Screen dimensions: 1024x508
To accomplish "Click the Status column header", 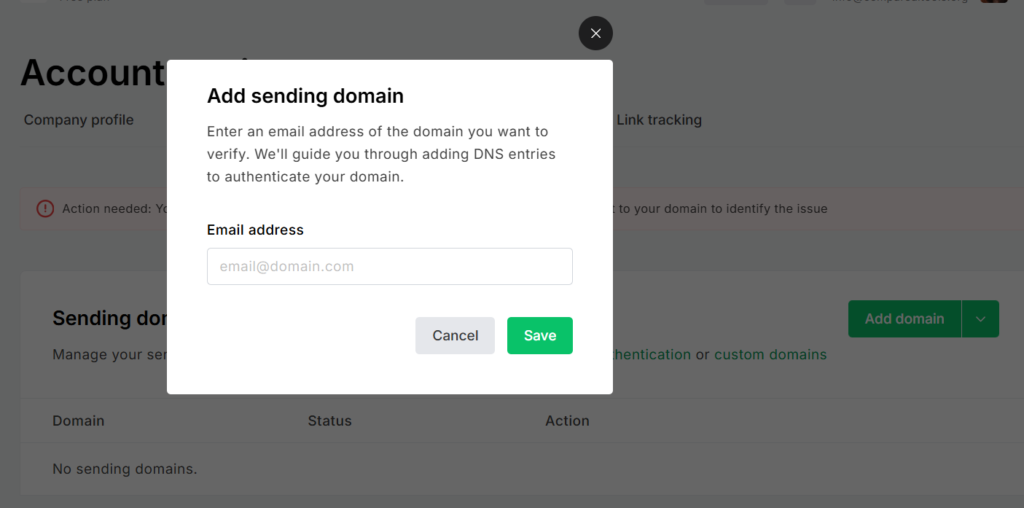I will click(x=330, y=421).
